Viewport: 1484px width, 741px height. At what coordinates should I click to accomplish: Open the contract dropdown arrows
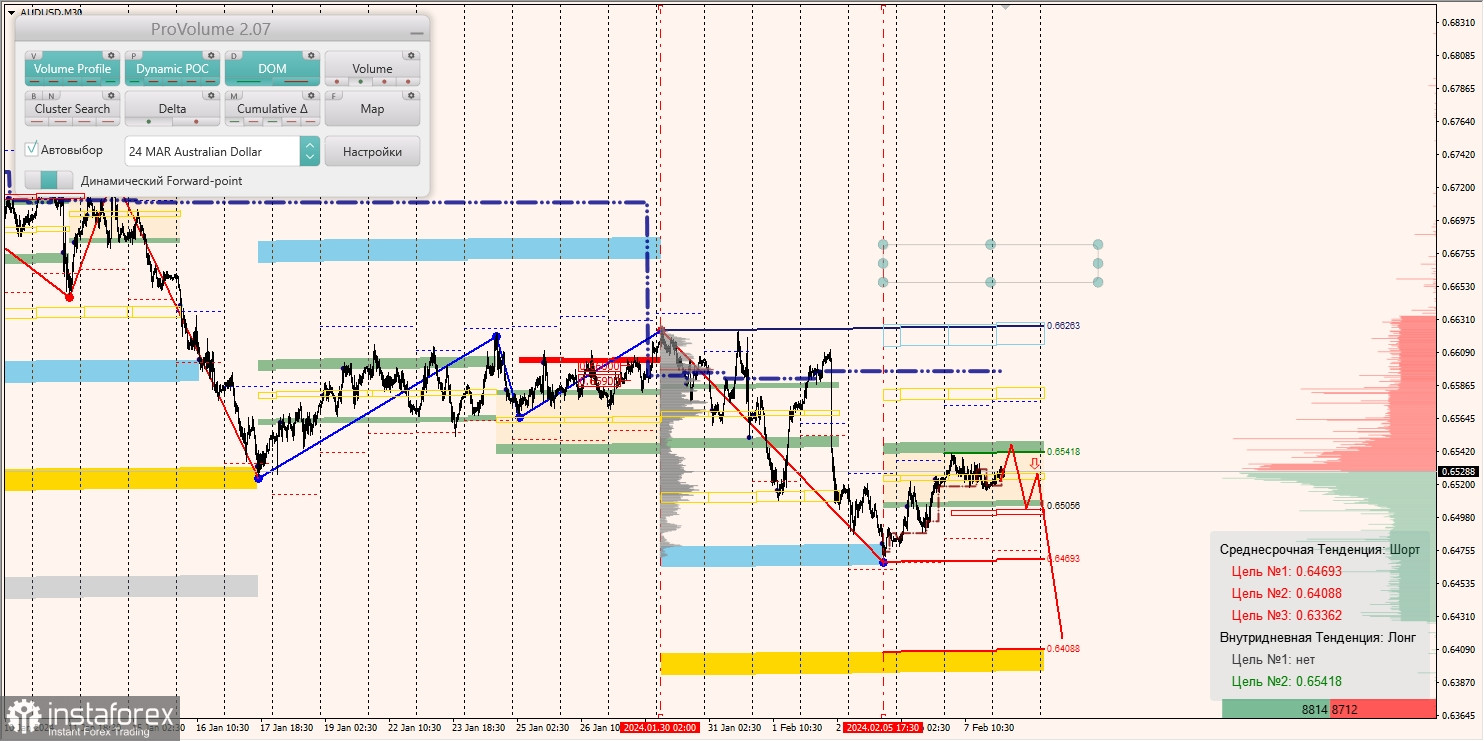(310, 151)
